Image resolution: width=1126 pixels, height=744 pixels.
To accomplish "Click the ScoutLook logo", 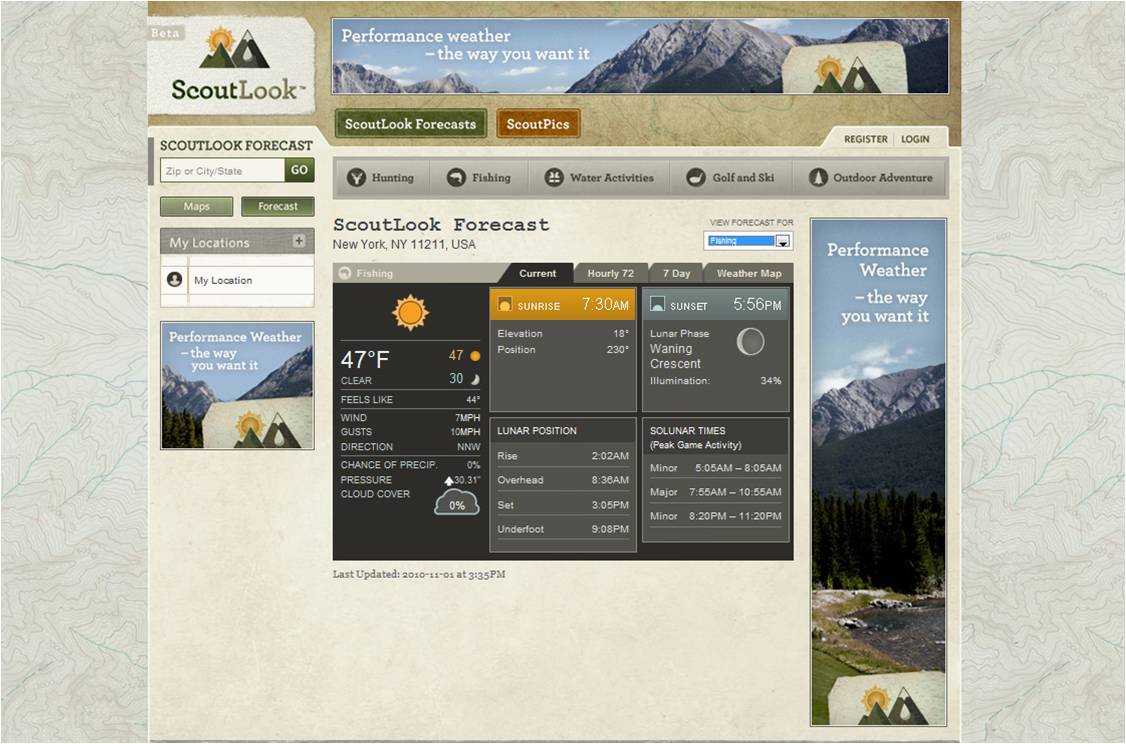I will (236, 65).
